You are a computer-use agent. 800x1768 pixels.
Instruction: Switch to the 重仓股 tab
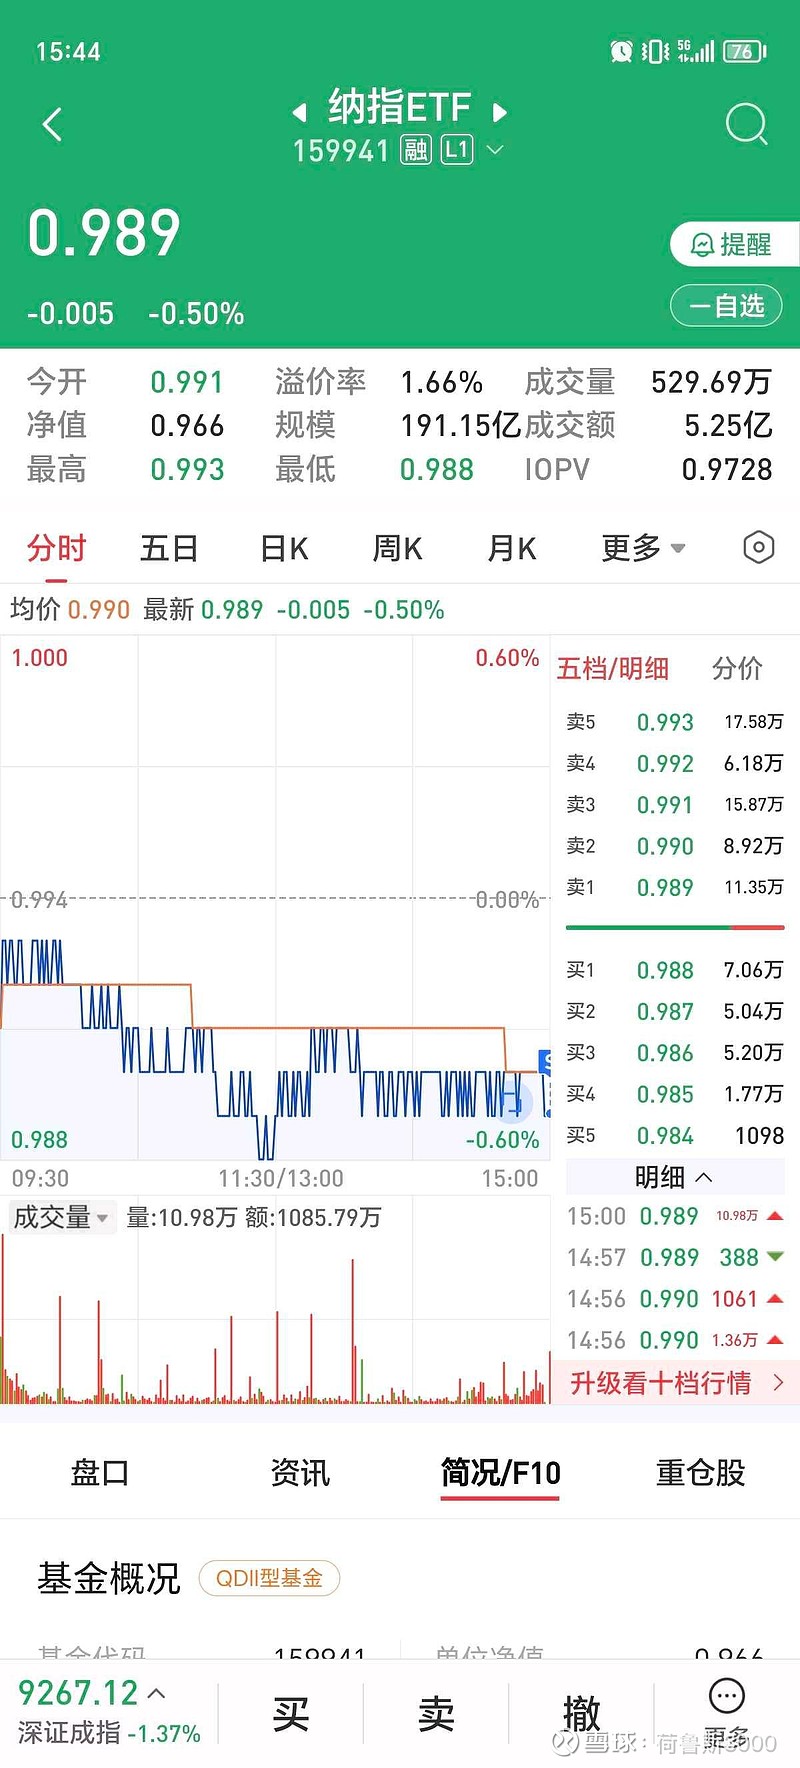click(x=700, y=1473)
